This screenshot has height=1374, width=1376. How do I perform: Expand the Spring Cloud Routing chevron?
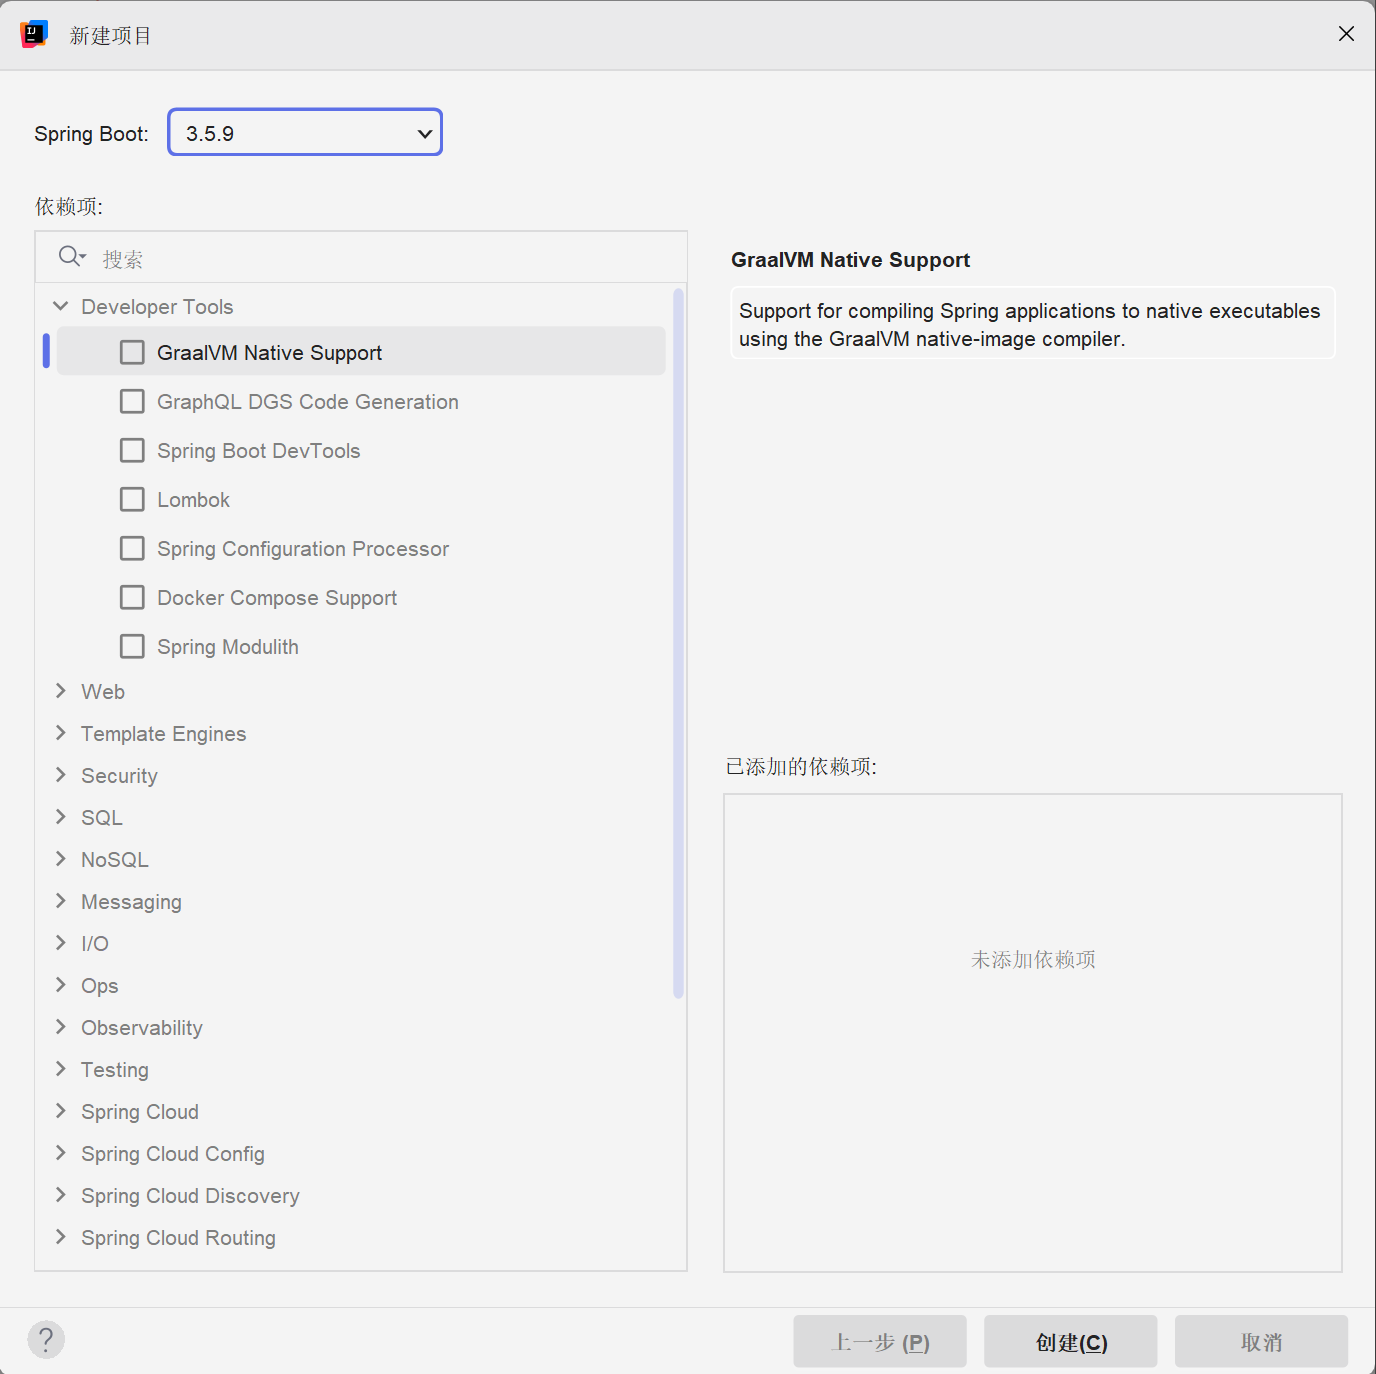tap(61, 1237)
